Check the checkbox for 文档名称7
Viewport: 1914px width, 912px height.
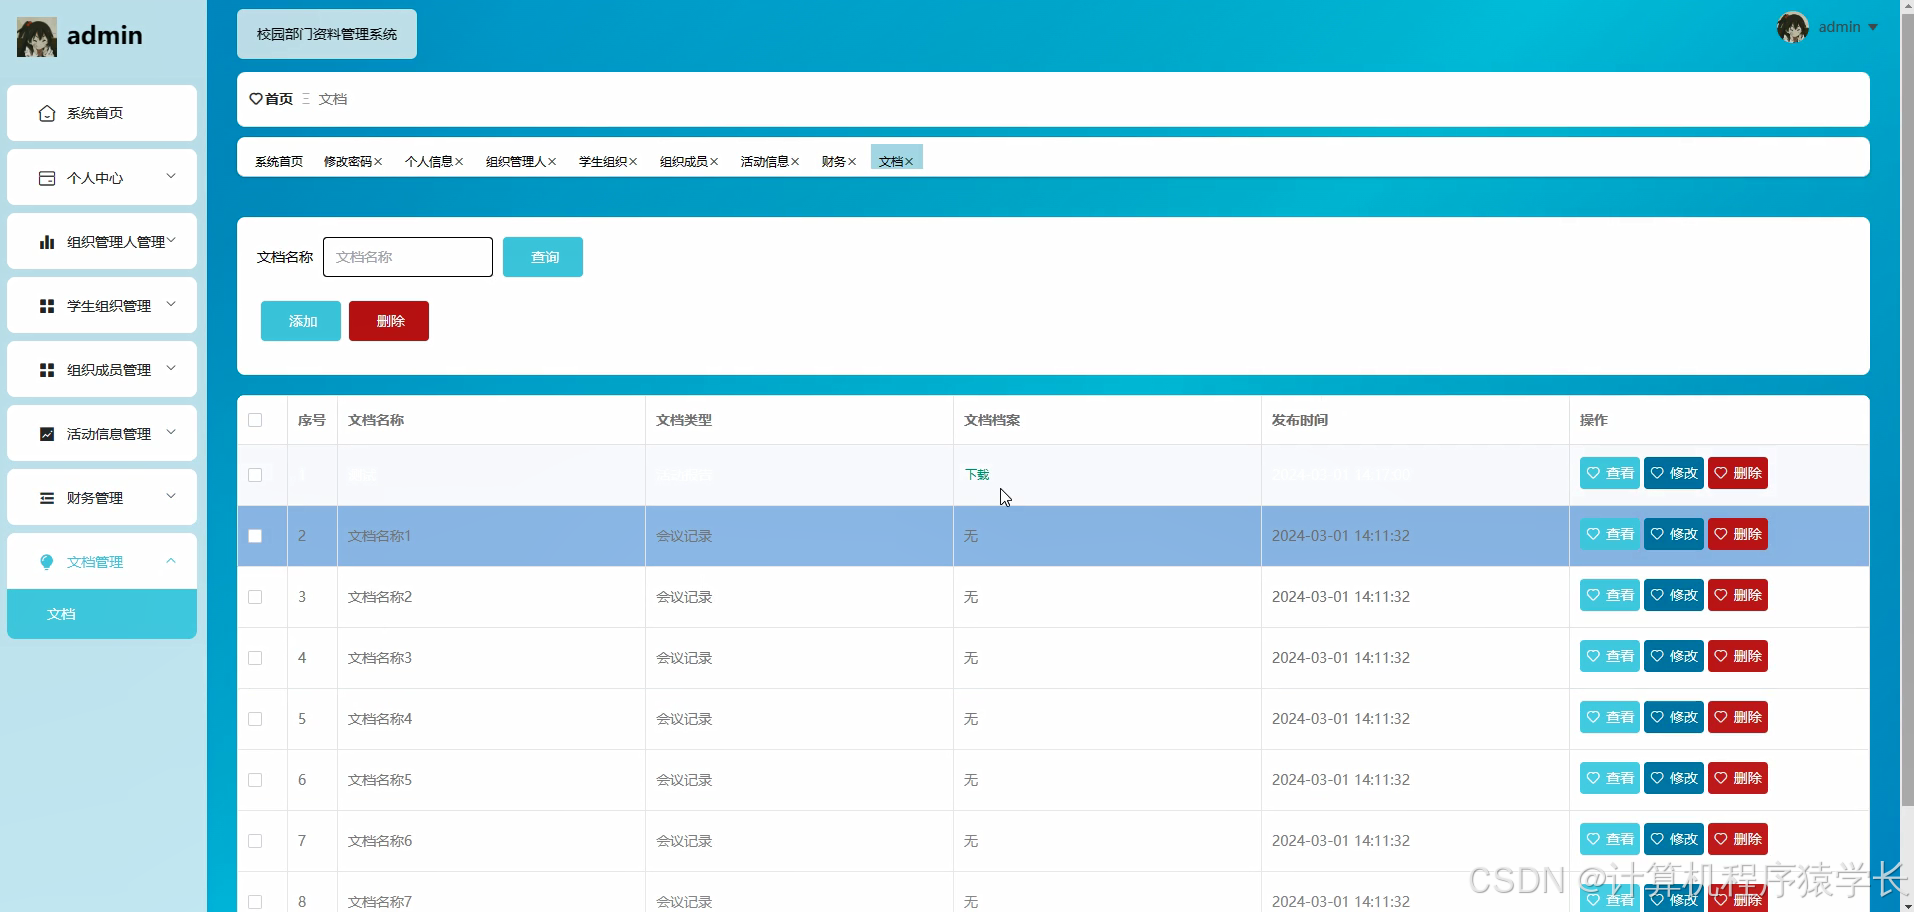(255, 902)
